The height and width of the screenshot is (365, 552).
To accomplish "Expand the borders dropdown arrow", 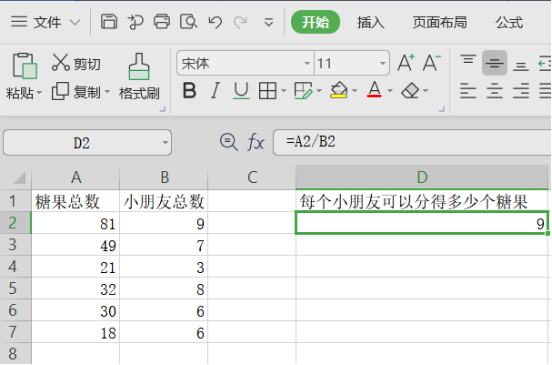I will pyautogui.click(x=284, y=91).
